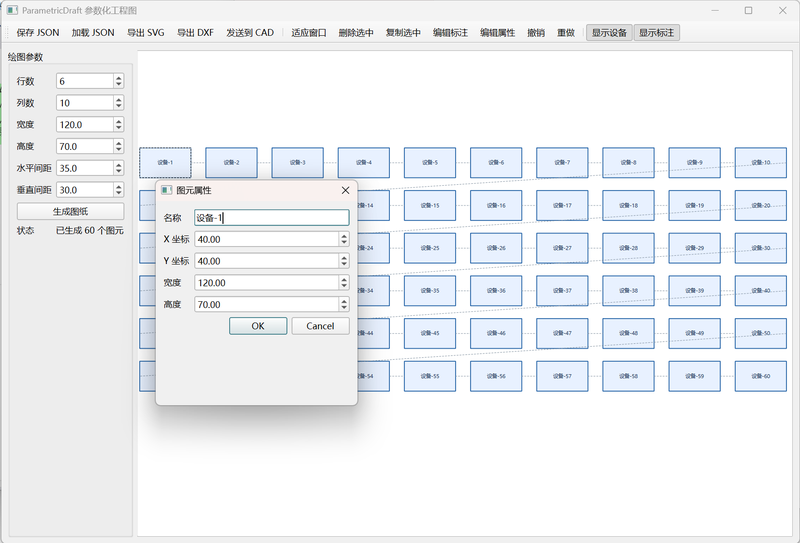Toggle the 显示设备 button
The width and height of the screenshot is (800, 543).
point(609,33)
